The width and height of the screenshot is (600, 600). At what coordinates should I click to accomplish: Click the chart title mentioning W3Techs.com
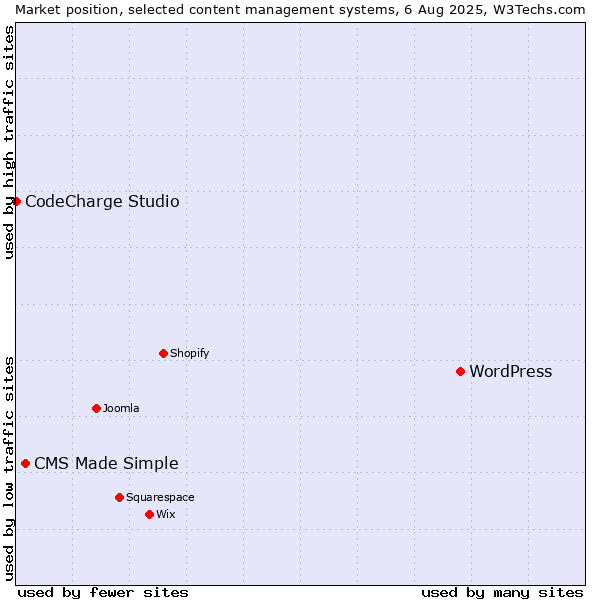[300, 10]
